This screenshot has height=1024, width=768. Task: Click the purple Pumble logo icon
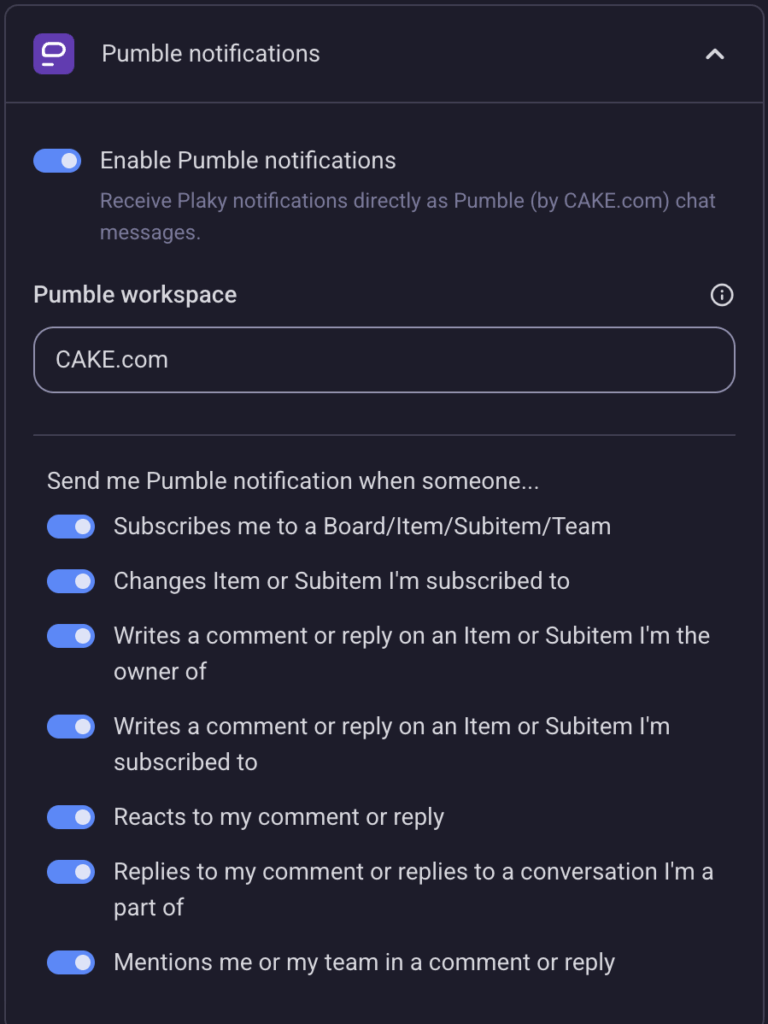point(54,54)
